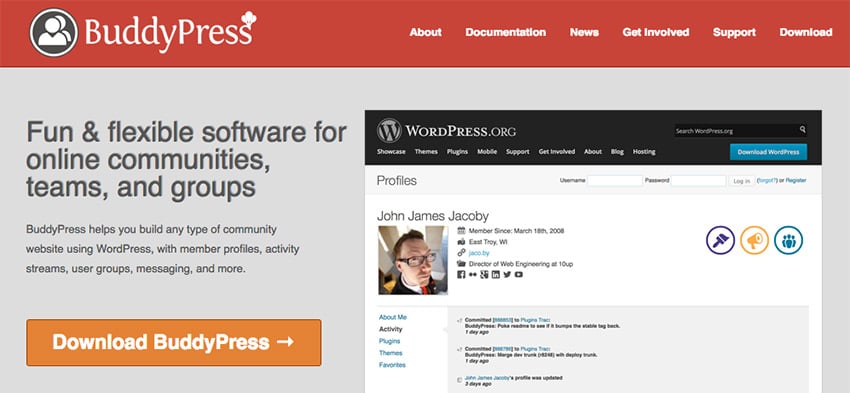Open the About menu in BuddyPress header
850x393 pixels.
pyautogui.click(x=426, y=33)
